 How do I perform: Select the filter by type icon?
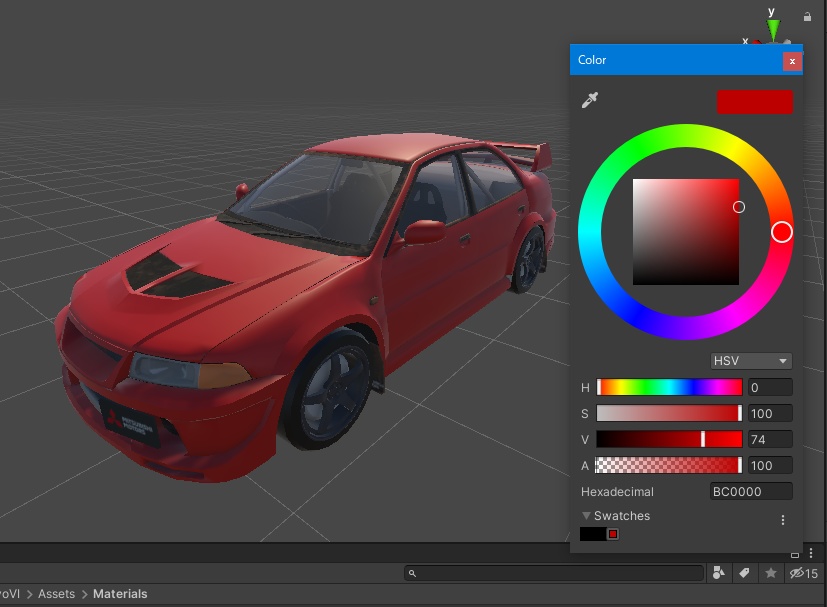tap(719, 572)
